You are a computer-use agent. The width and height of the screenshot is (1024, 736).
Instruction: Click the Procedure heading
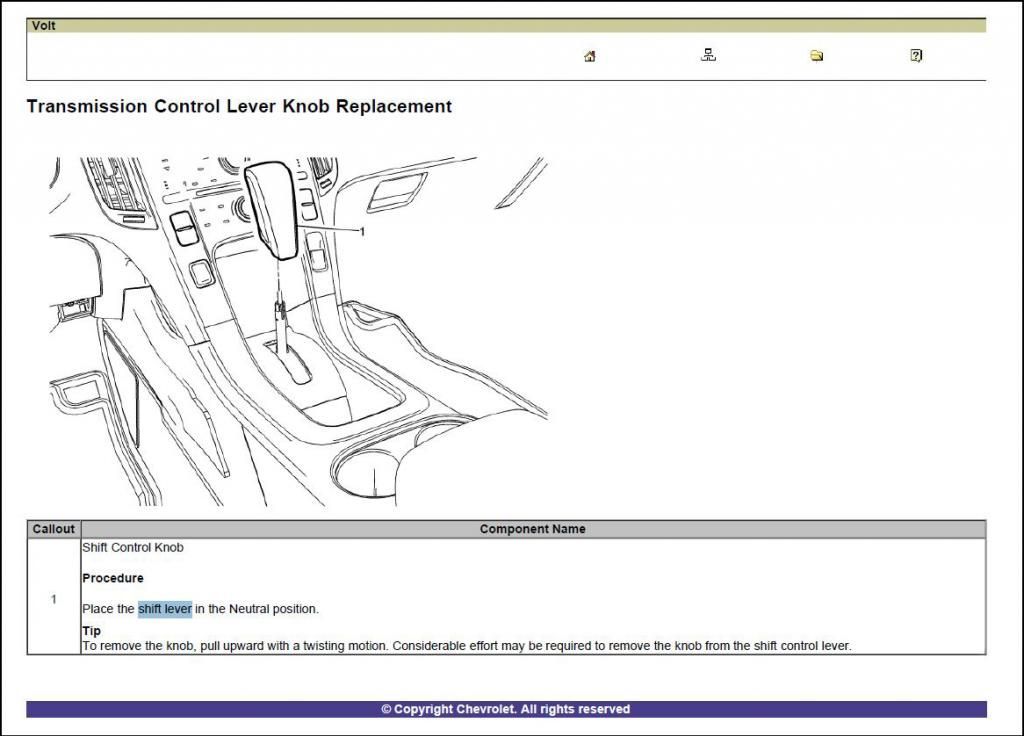[112, 578]
